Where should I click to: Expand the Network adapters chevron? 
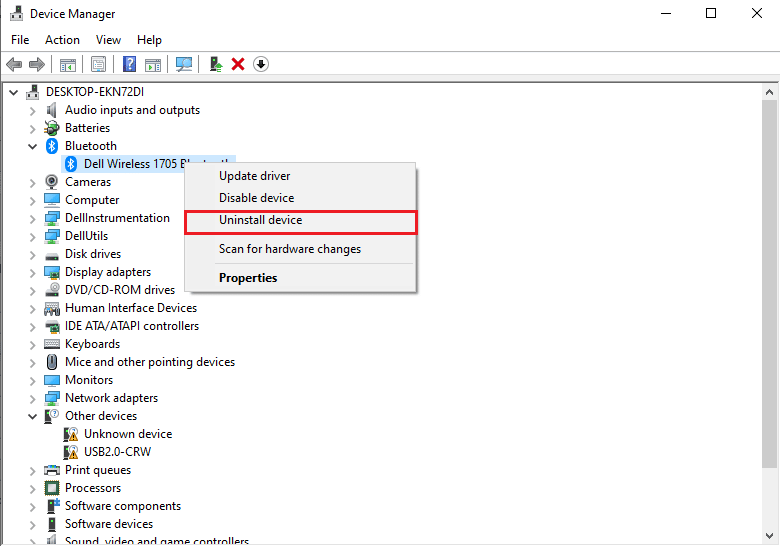[x=33, y=398]
